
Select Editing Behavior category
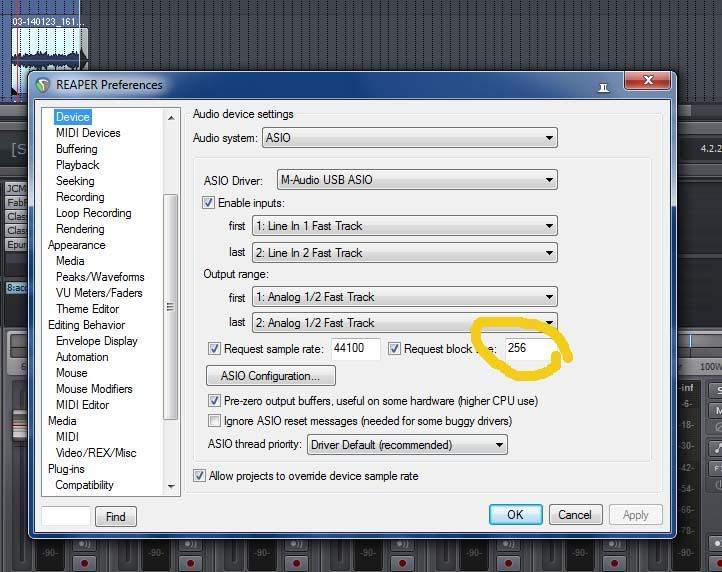pyautogui.click(x=87, y=325)
